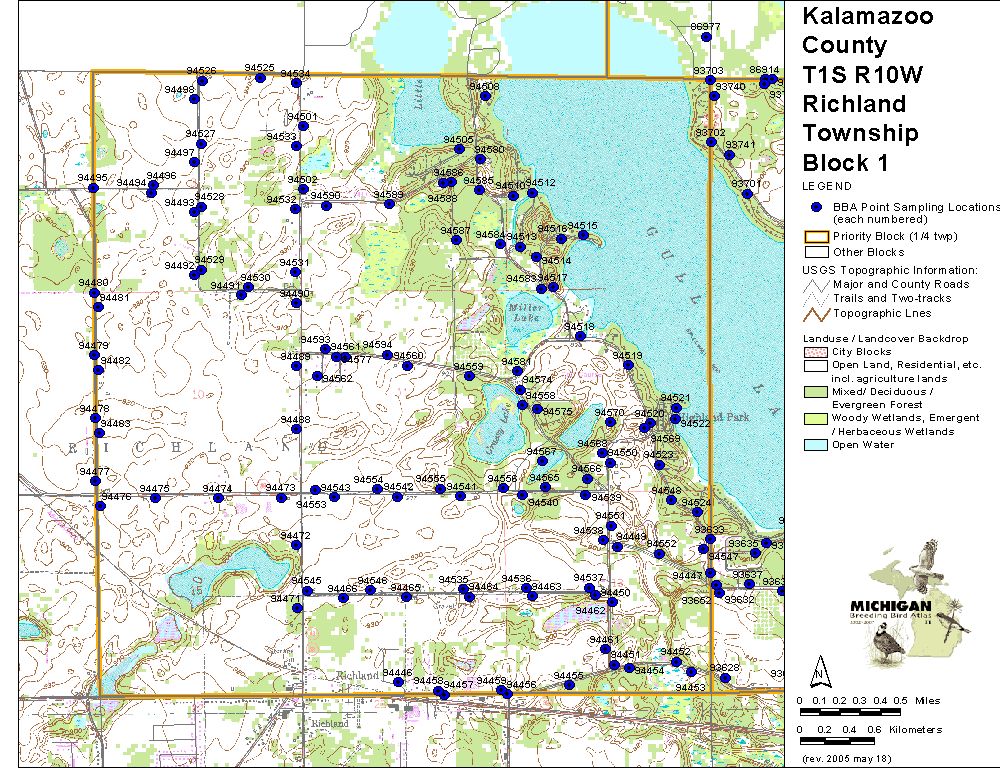Click the brown Topographic Lines legend symbol

[816, 313]
